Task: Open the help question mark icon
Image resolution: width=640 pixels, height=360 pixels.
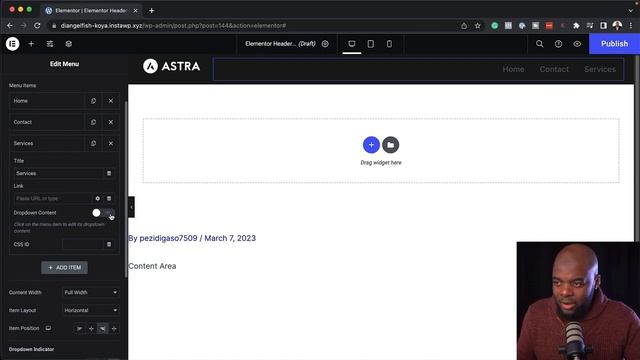Action: coord(558,44)
